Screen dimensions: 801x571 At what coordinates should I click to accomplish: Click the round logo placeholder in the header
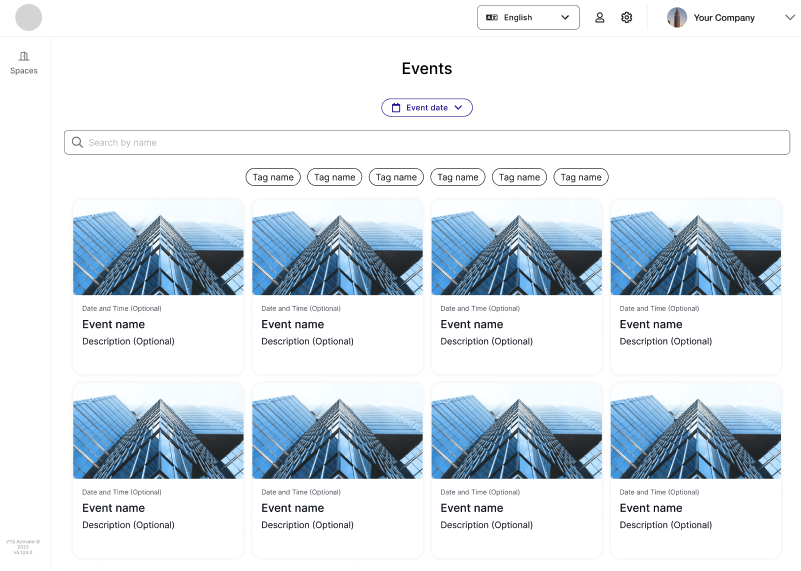click(29, 17)
